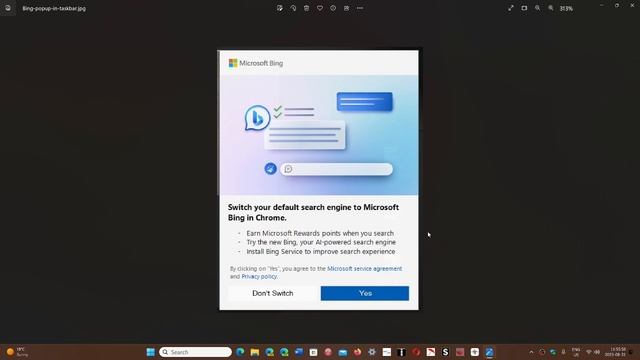Mark the photo as favorite with the heart icon

tap(320, 8)
